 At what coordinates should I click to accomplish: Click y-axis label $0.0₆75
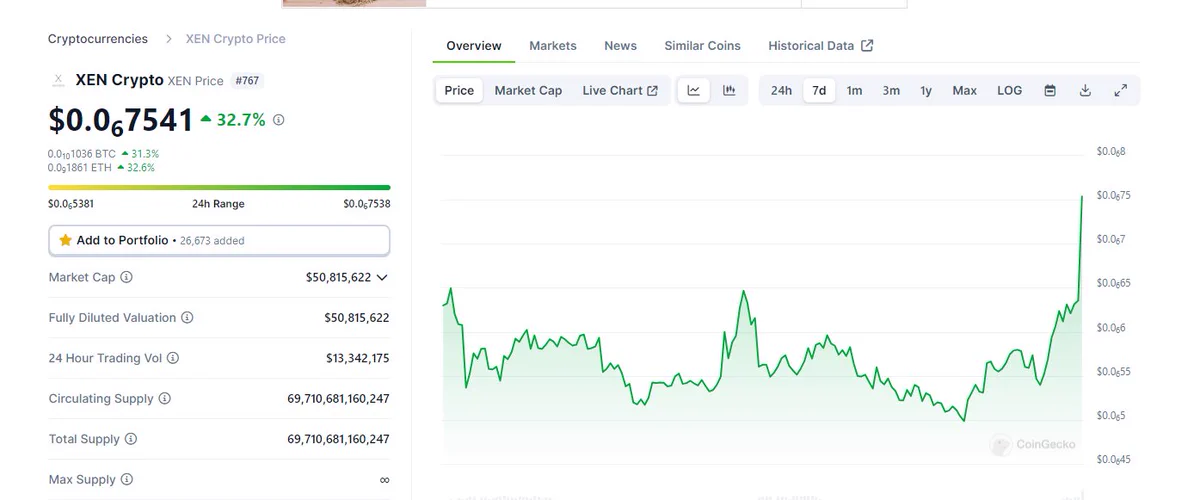click(x=1112, y=196)
